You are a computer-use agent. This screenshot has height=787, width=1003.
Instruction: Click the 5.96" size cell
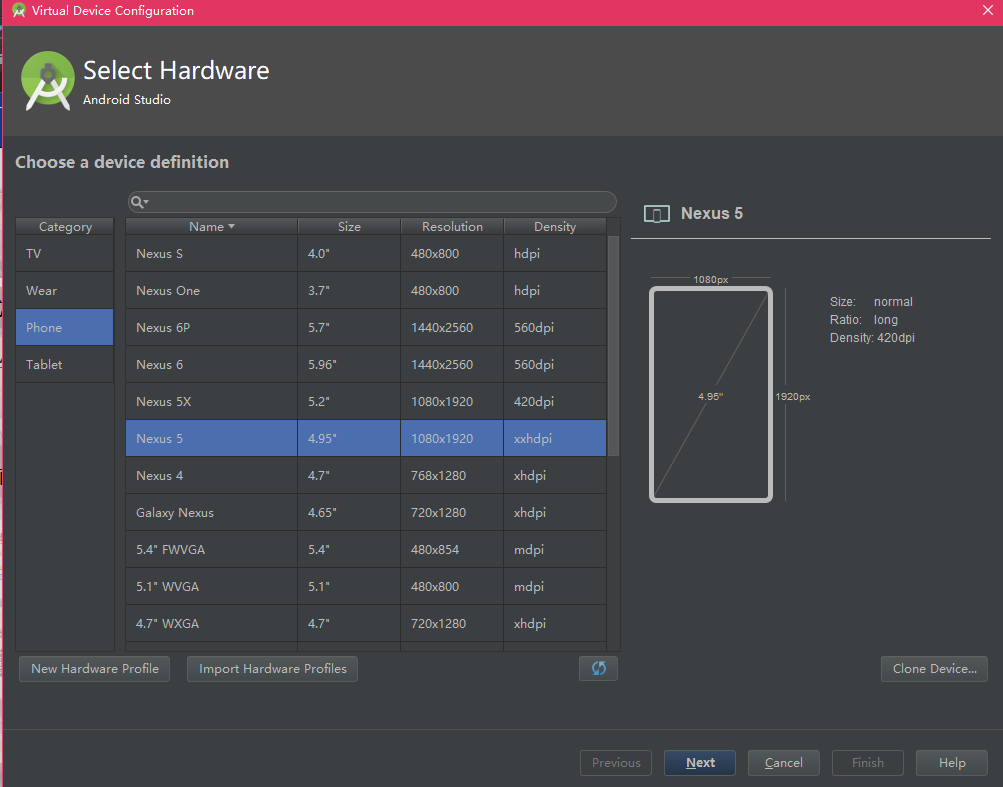click(349, 365)
